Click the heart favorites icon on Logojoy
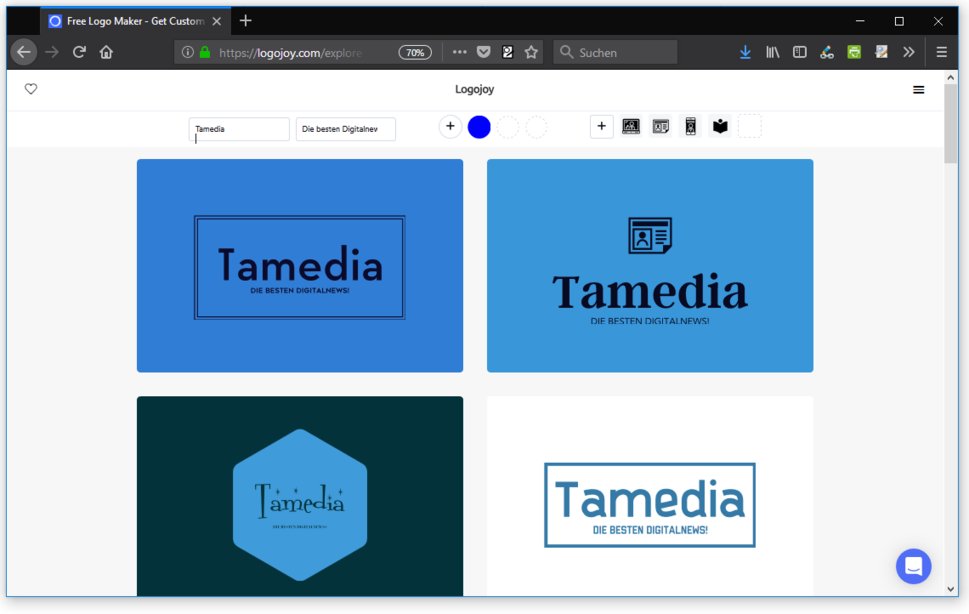 31,89
